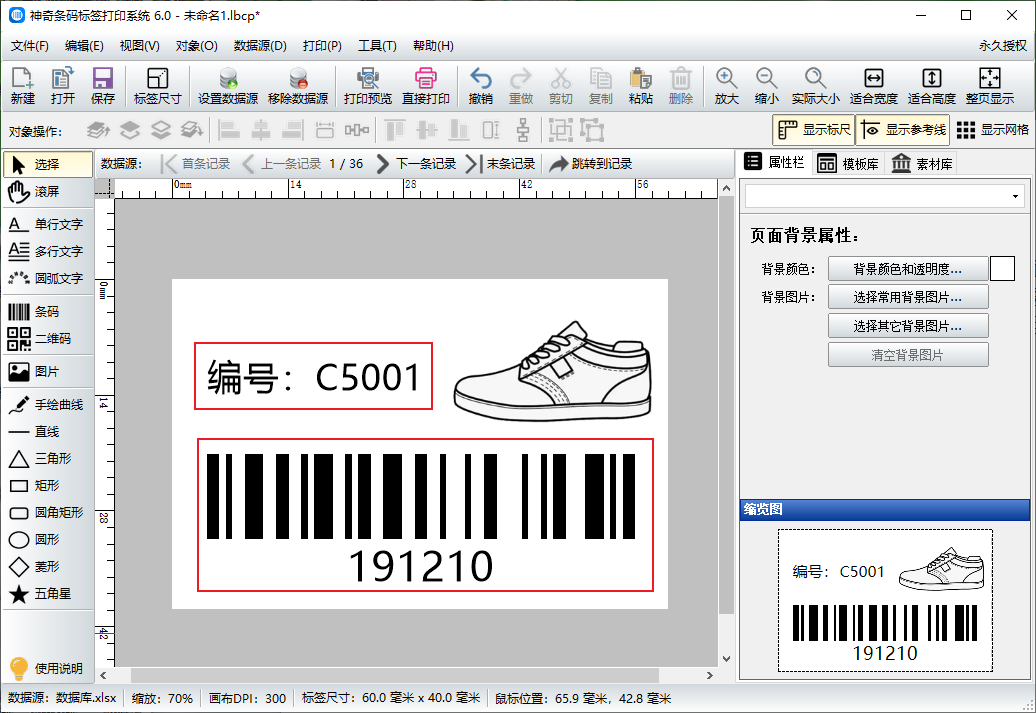Click 选择常用背景图片... button
This screenshot has height=713, width=1036.
tap(908, 297)
